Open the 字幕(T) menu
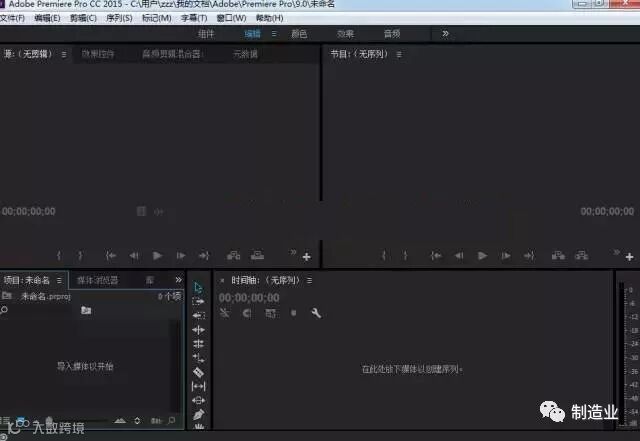Screen dimensions: 640x441 click(x=194, y=18)
